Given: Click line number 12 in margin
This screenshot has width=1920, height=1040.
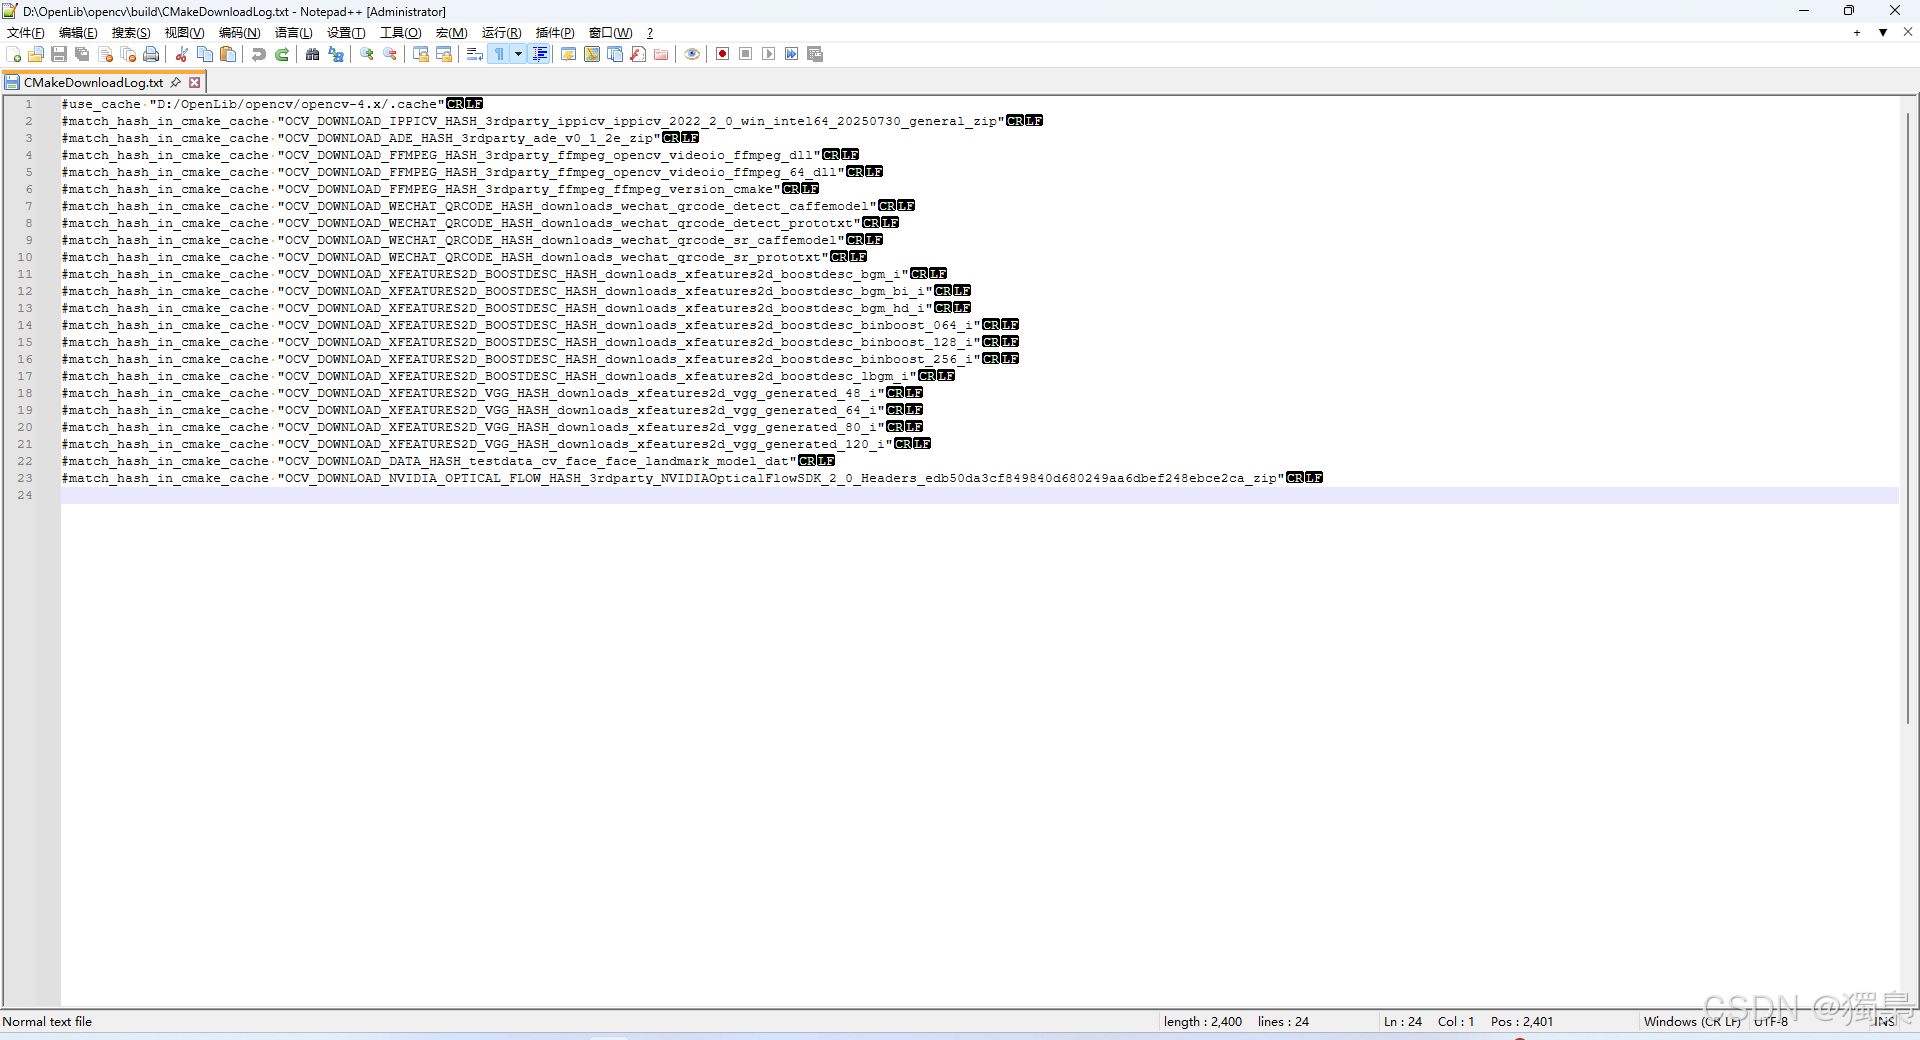Looking at the screenshot, I should [24, 291].
